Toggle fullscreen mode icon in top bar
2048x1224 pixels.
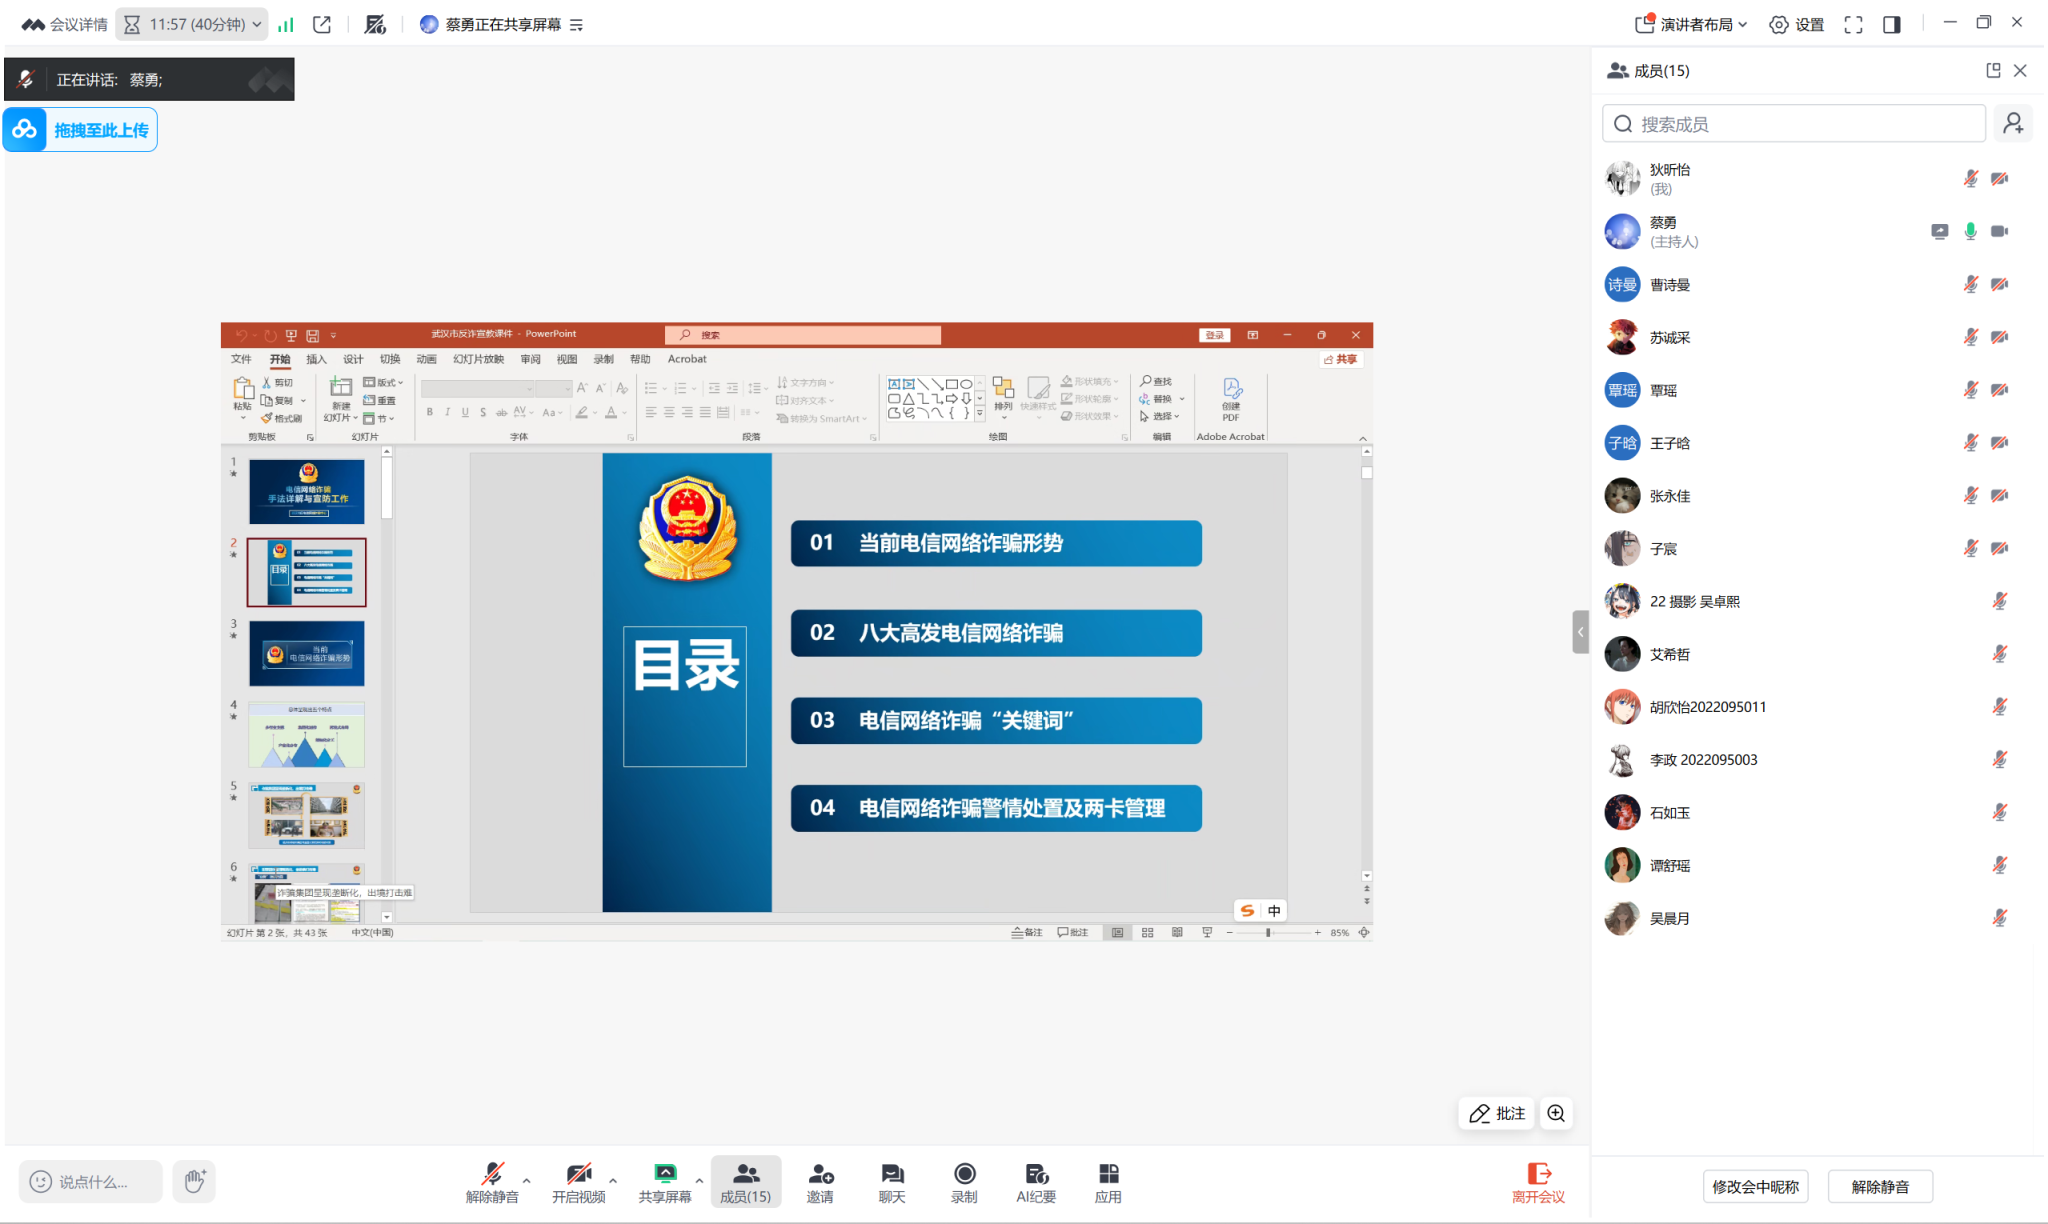click(1853, 25)
